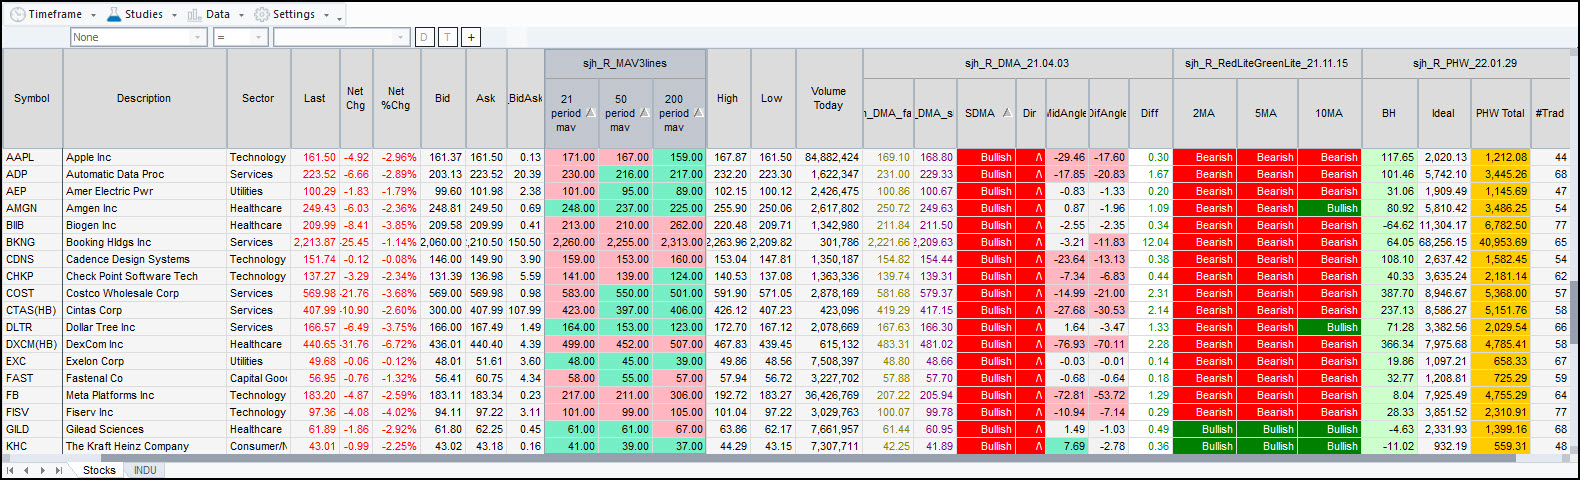Click the T filter button

[x=447, y=37]
